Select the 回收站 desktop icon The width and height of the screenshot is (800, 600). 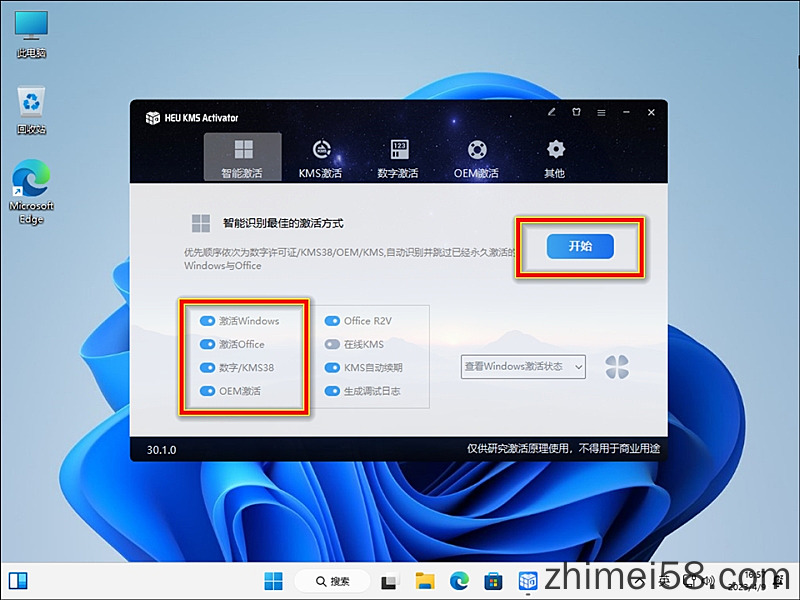click(31, 111)
